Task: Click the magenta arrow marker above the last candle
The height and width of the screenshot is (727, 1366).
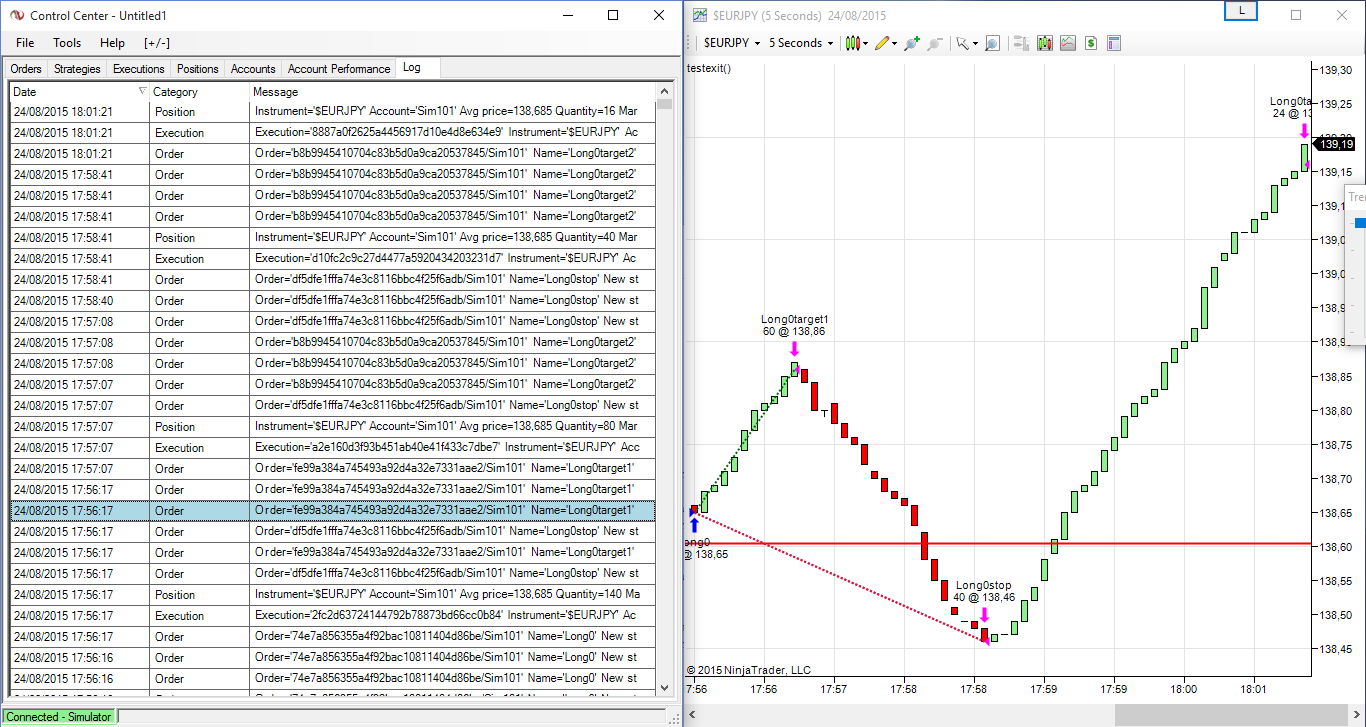Action: 1304,130
